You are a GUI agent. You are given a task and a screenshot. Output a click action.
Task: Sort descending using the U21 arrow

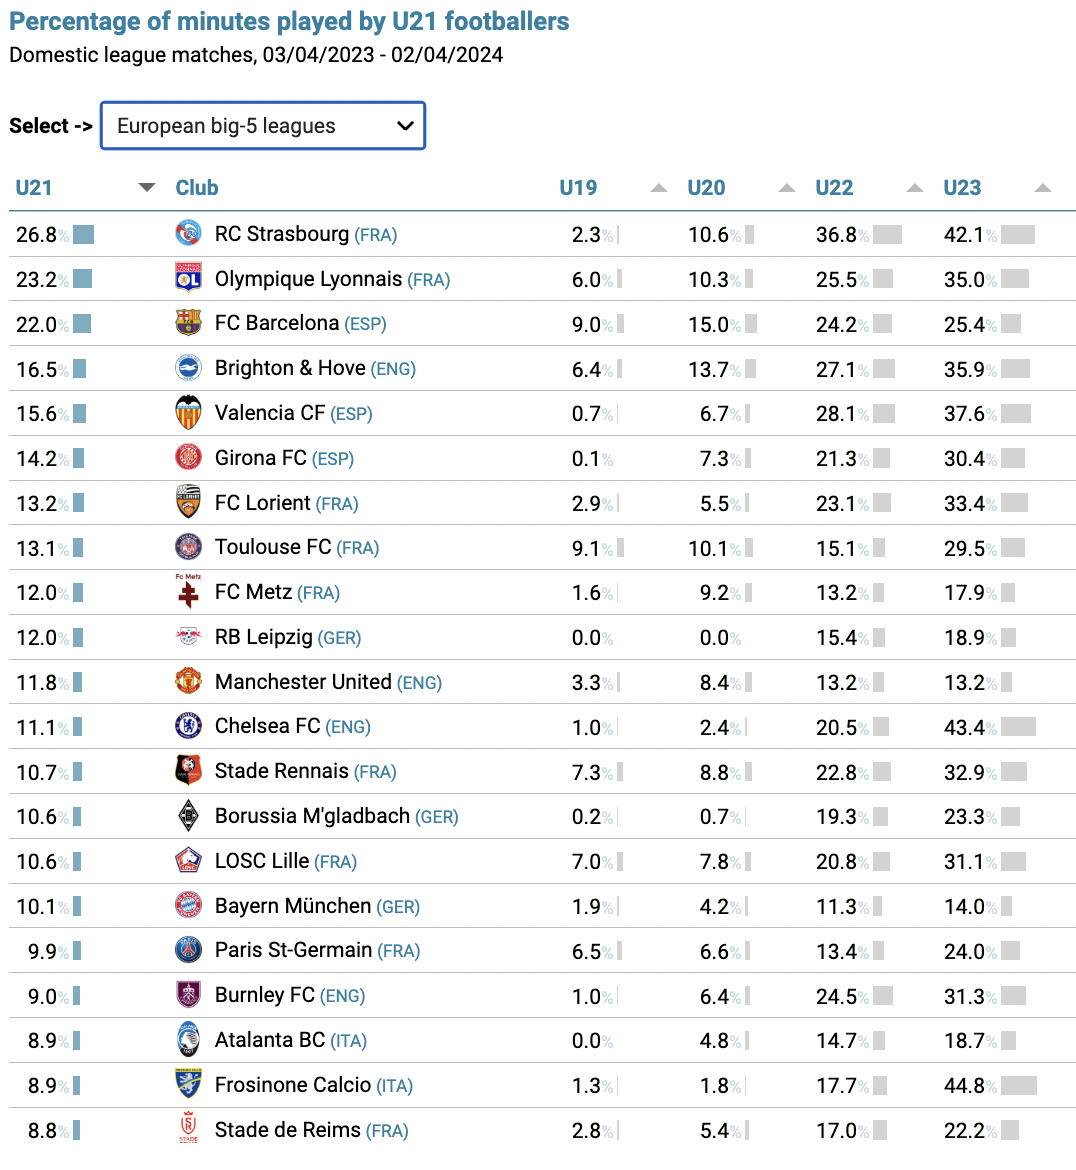pyautogui.click(x=147, y=187)
